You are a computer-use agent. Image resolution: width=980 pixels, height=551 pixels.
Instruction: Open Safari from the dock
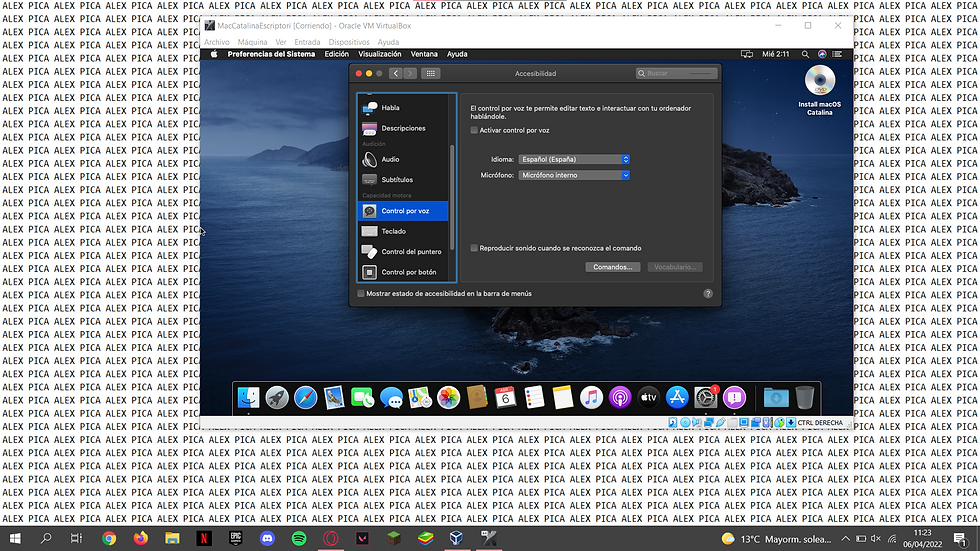(x=306, y=397)
